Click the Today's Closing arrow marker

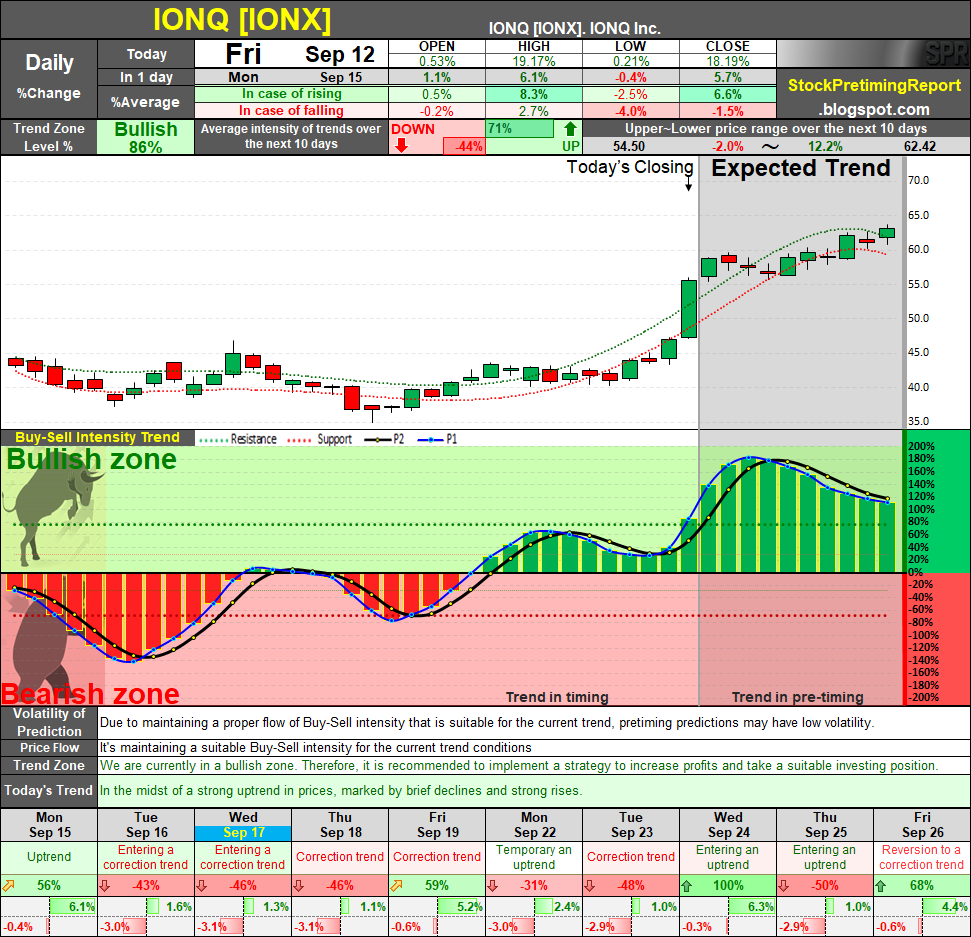point(689,185)
